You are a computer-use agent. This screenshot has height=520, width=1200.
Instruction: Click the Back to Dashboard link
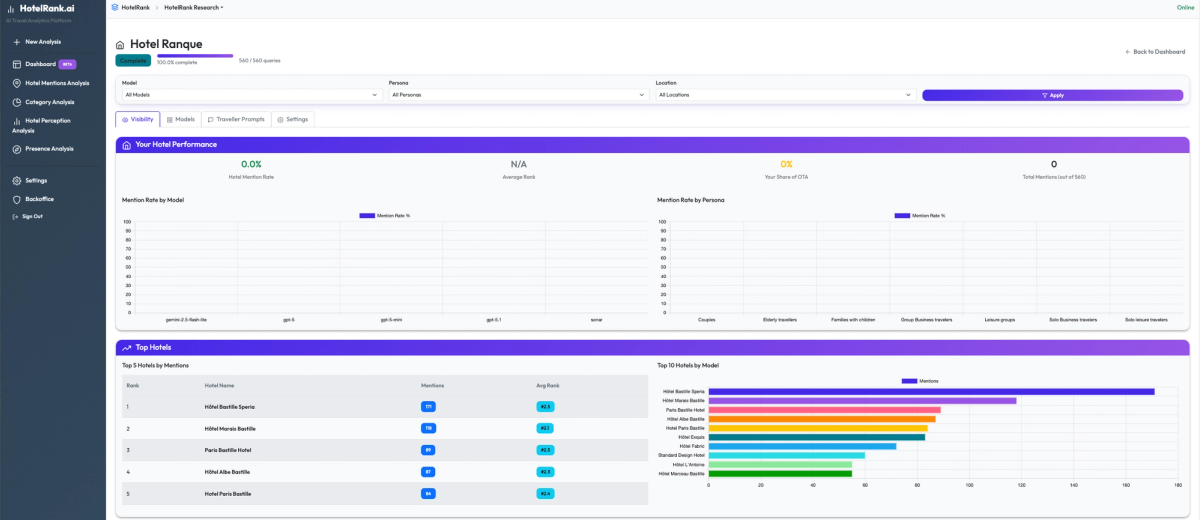(1155, 51)
